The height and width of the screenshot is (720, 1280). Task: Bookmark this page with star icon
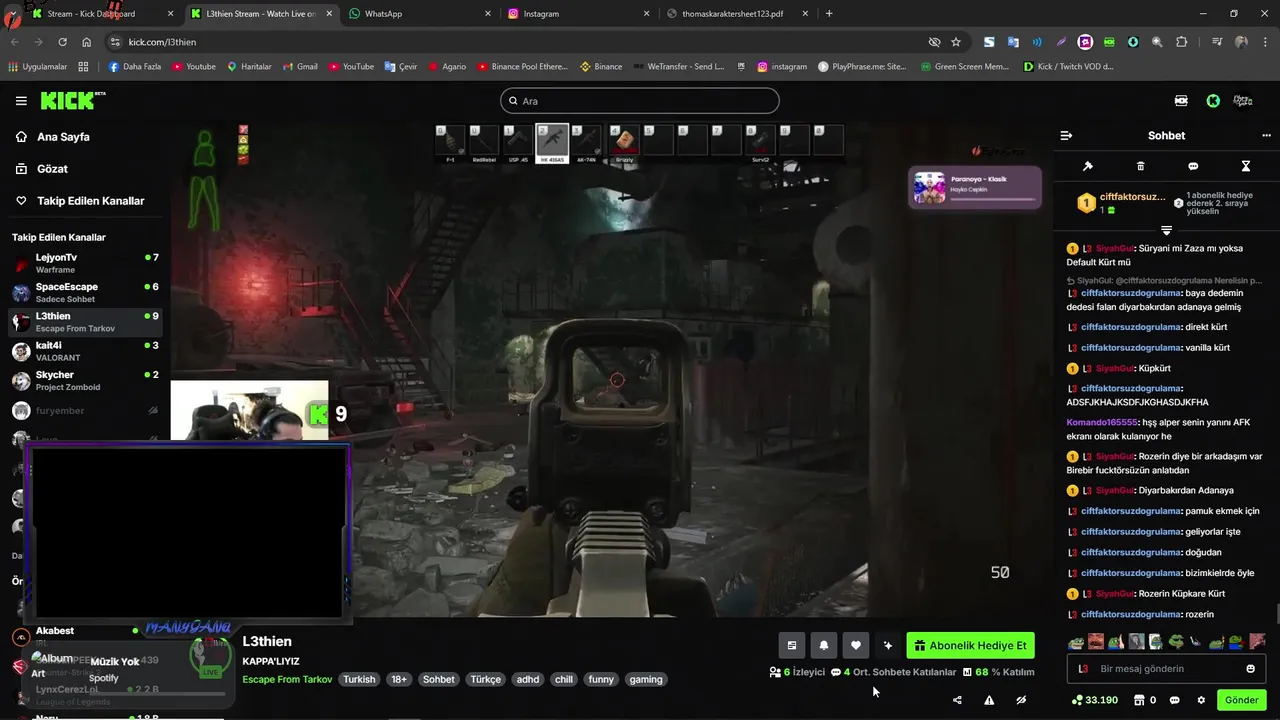[956, 42]
